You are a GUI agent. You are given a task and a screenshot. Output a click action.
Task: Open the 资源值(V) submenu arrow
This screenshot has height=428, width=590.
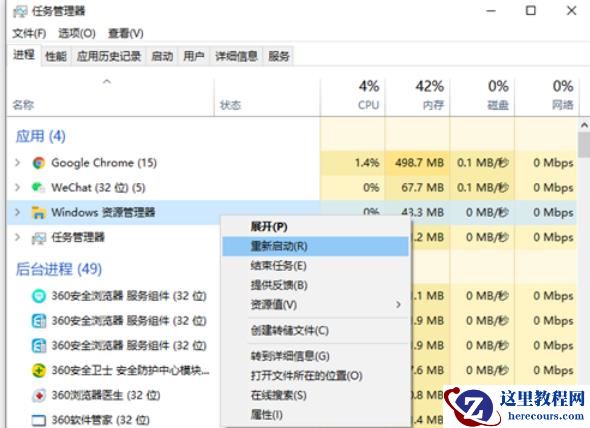398,304
